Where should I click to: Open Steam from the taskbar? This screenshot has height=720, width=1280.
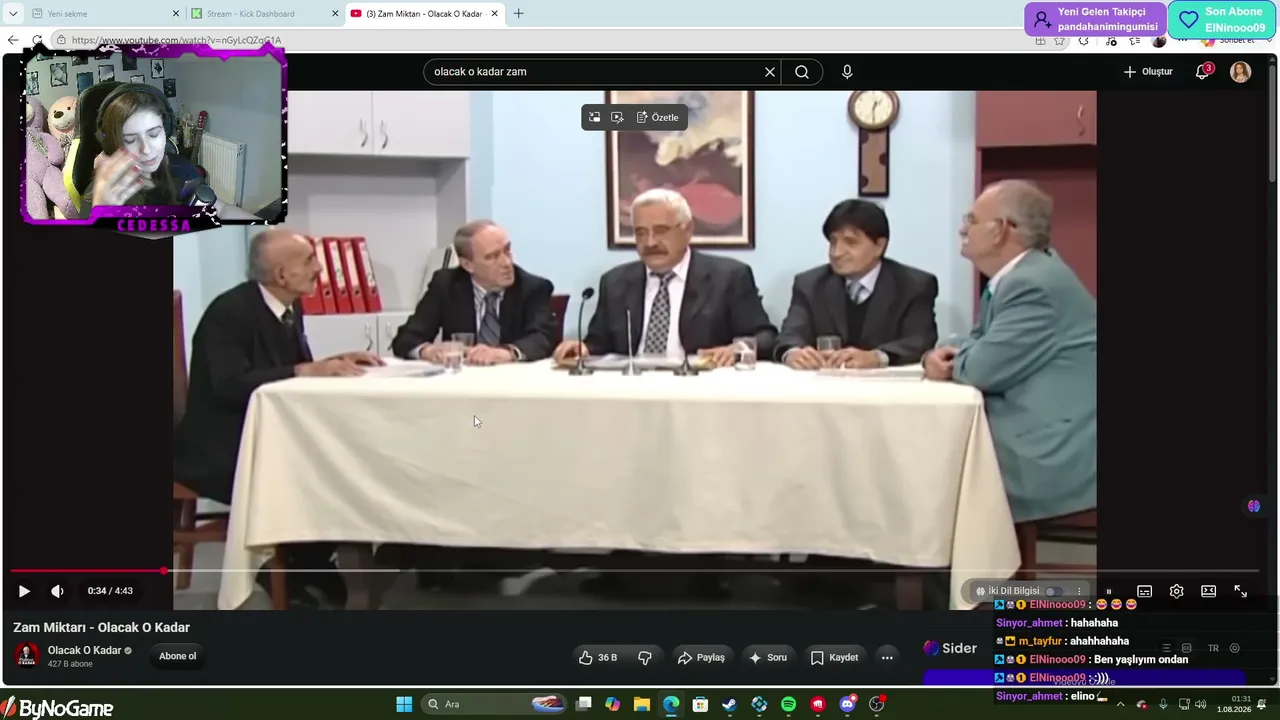point(729,704)
